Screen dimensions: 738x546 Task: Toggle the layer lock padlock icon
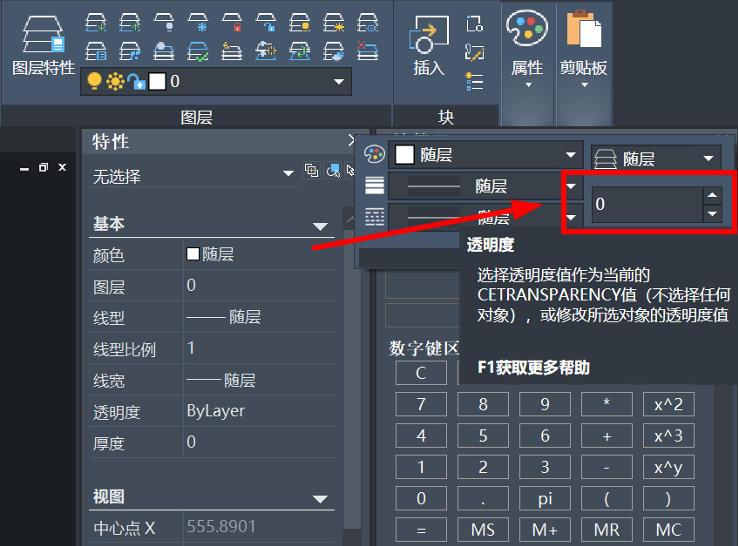pos(135,81)
